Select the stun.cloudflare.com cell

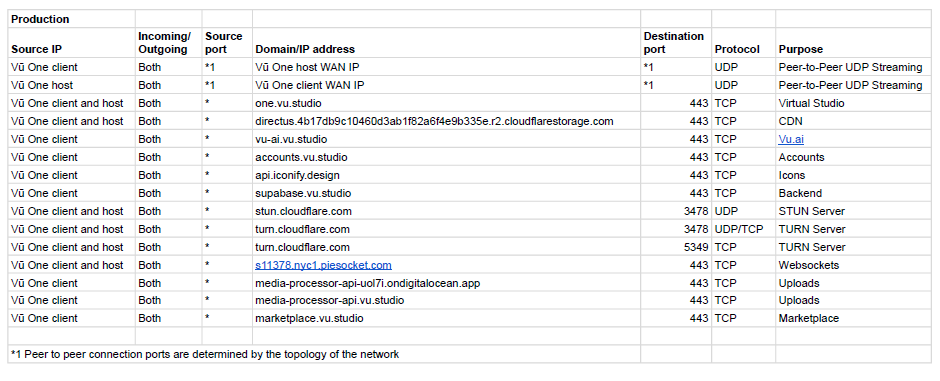[x=446, y=211]
